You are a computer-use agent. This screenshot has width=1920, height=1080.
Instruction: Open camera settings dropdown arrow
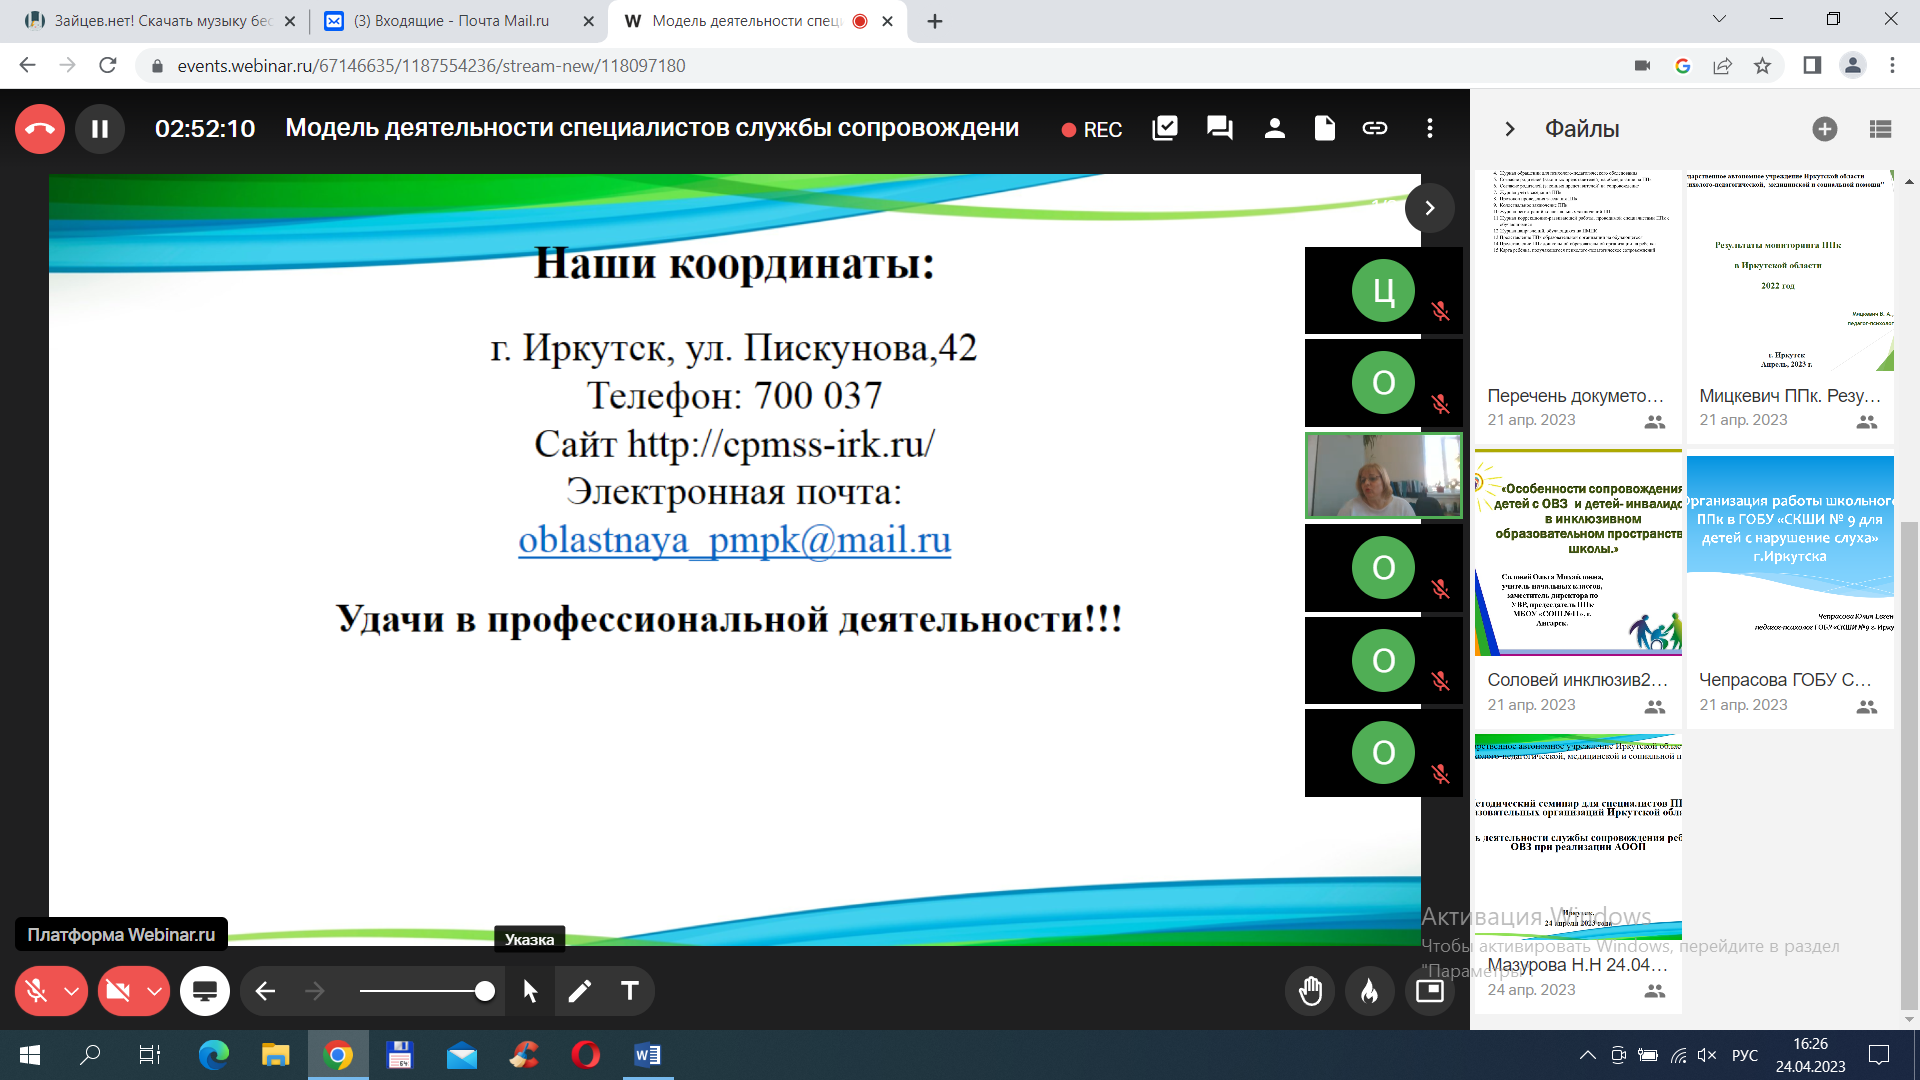(x=155, y=991)
